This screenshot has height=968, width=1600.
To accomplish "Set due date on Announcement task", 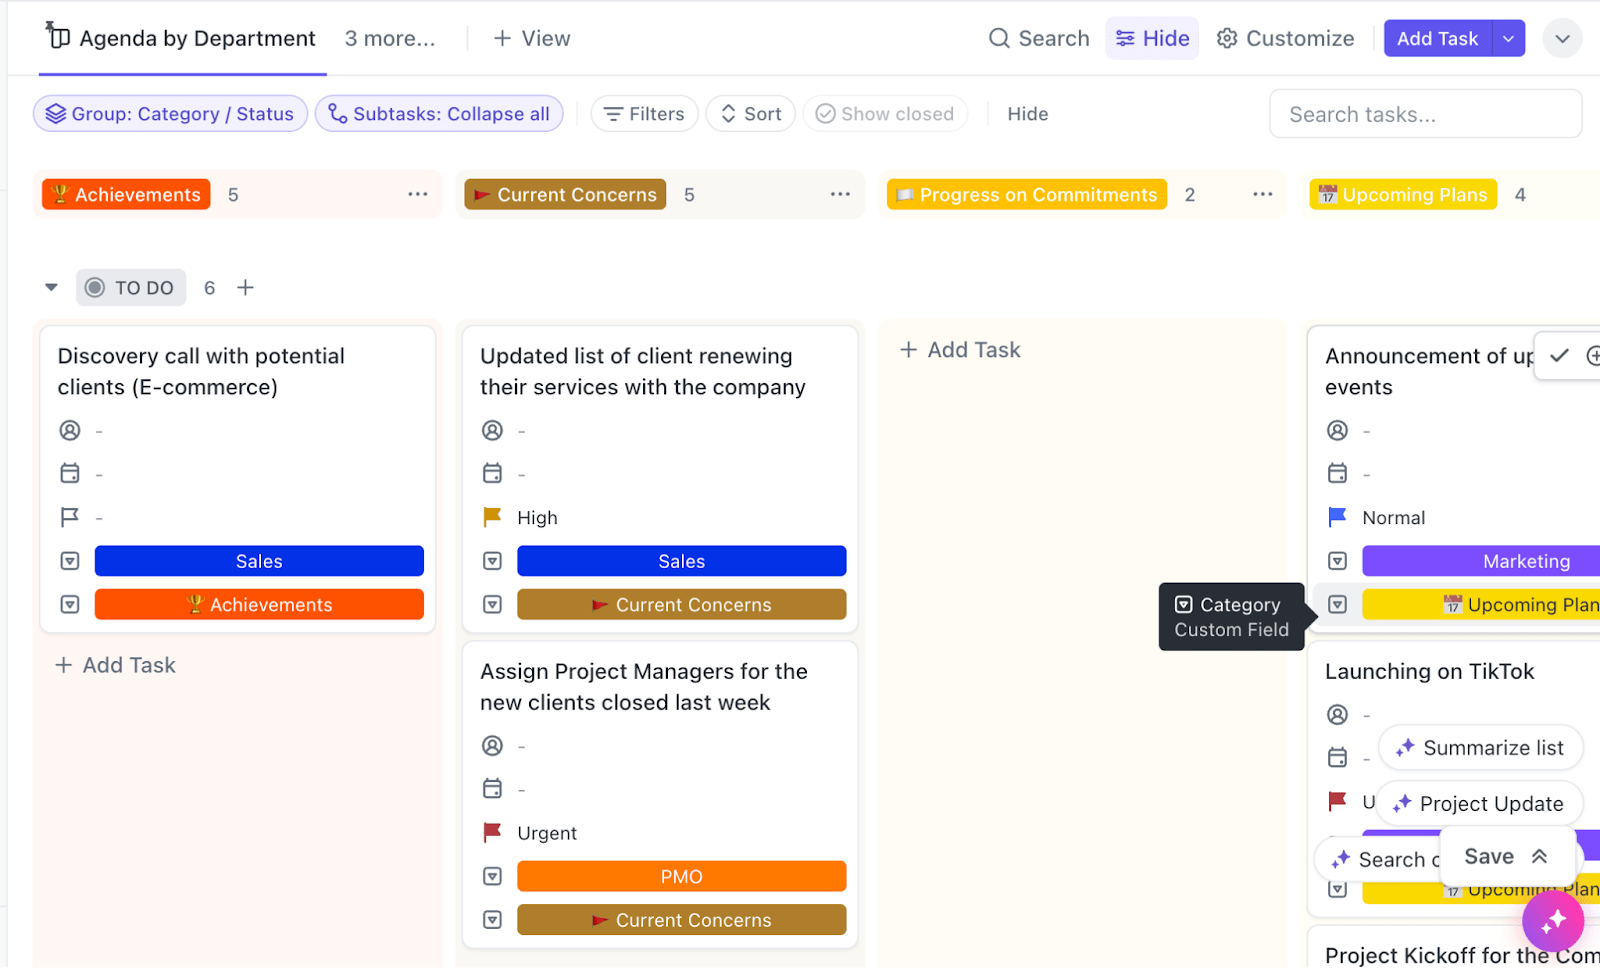I will 1337,474.
